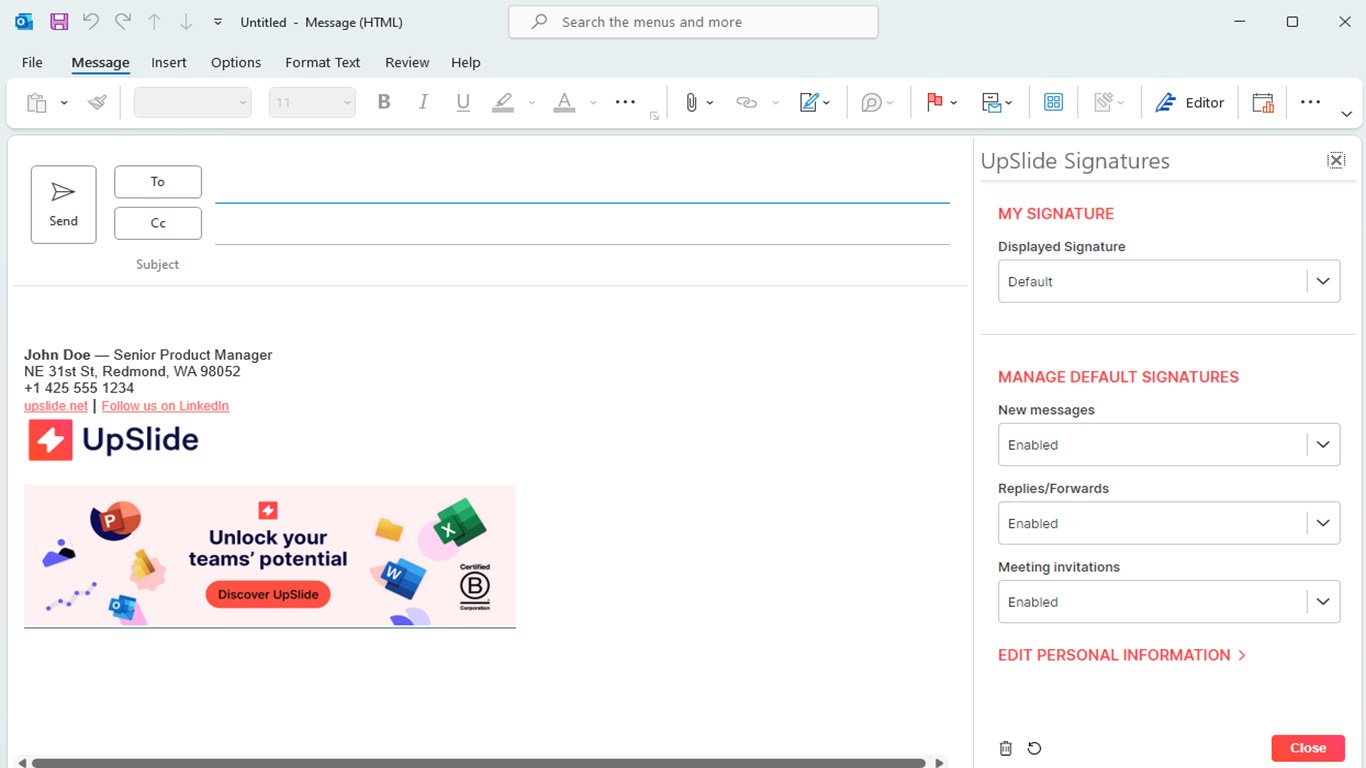Viewport: 1366px width, 768px height.
Task: Click the greyed sensitivity icon
Action: 1103,102
